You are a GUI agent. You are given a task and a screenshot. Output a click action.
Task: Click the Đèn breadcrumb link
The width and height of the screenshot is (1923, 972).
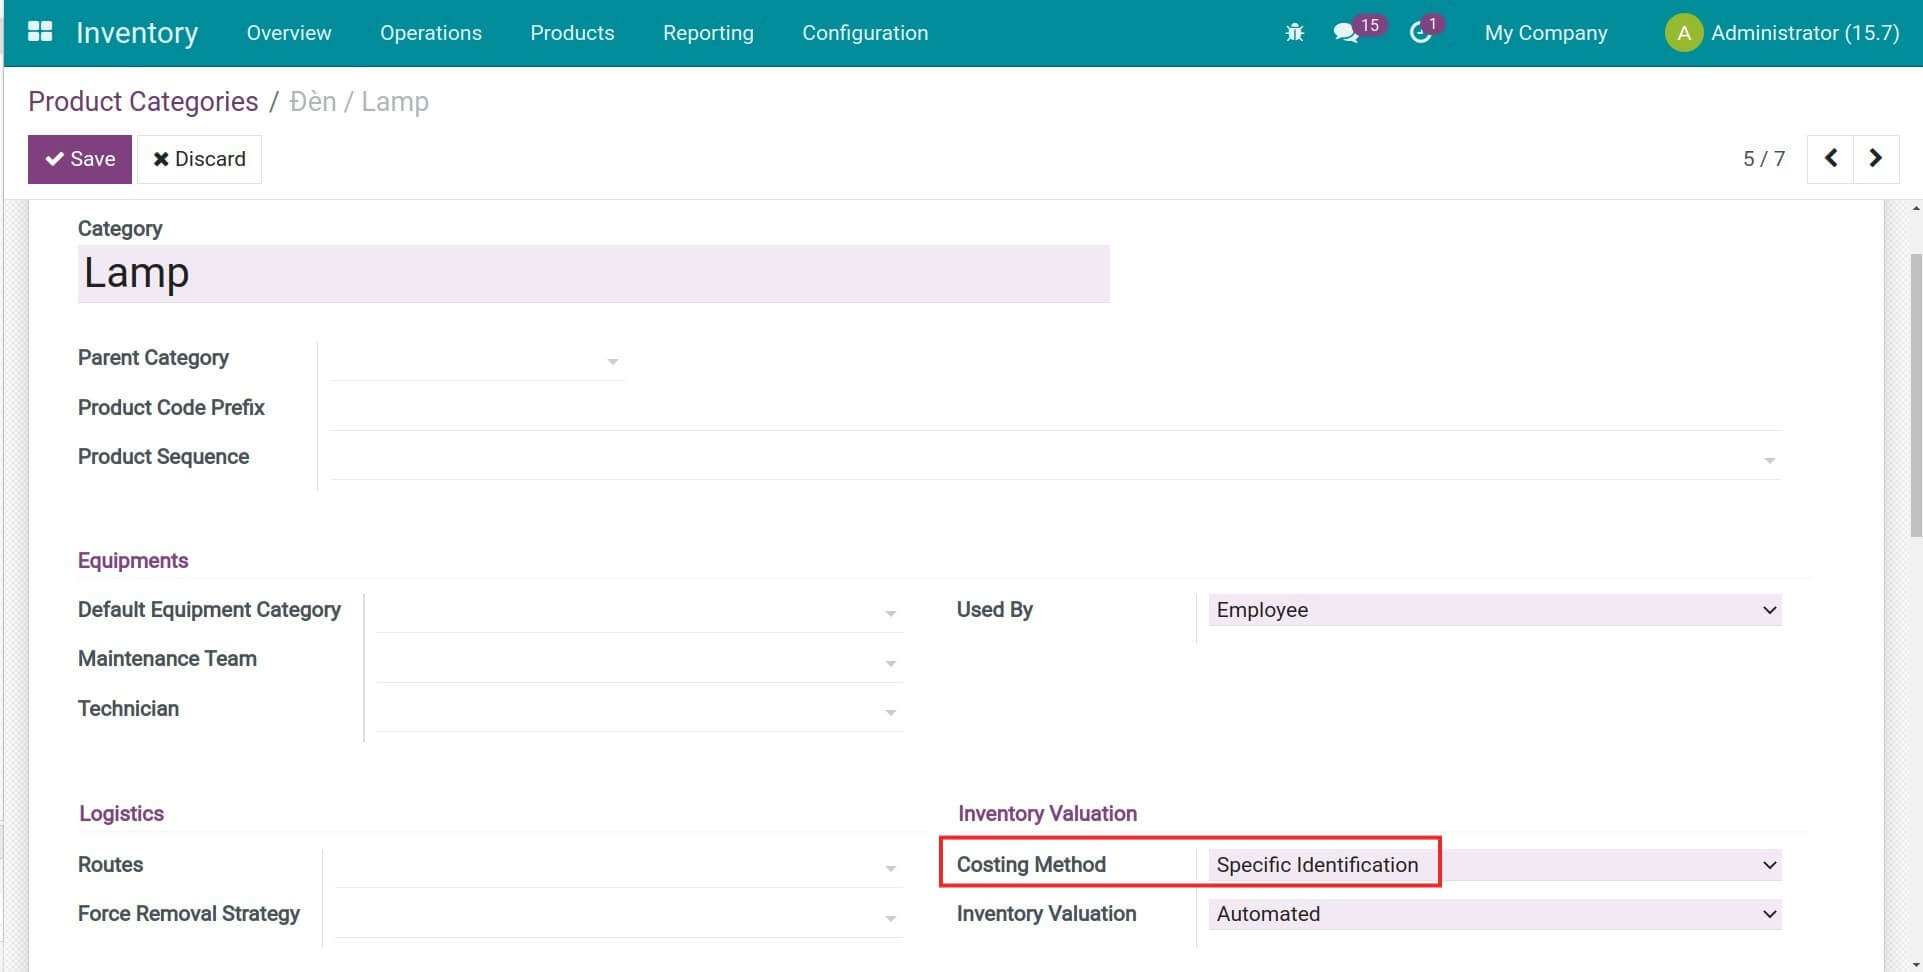(x=313, y=101)
